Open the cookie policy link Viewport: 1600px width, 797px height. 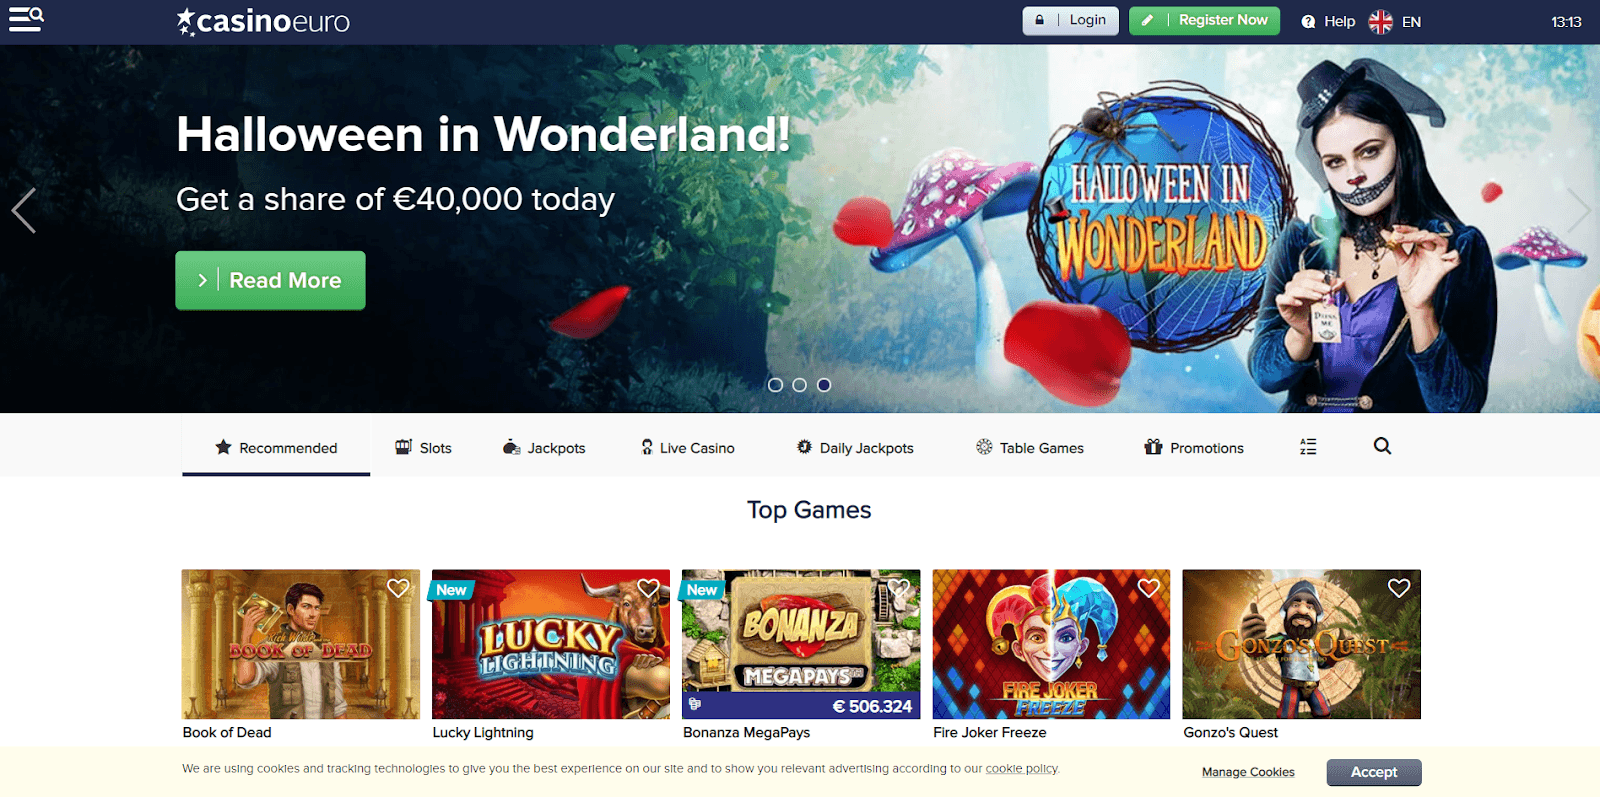(x=1021, y=769)
